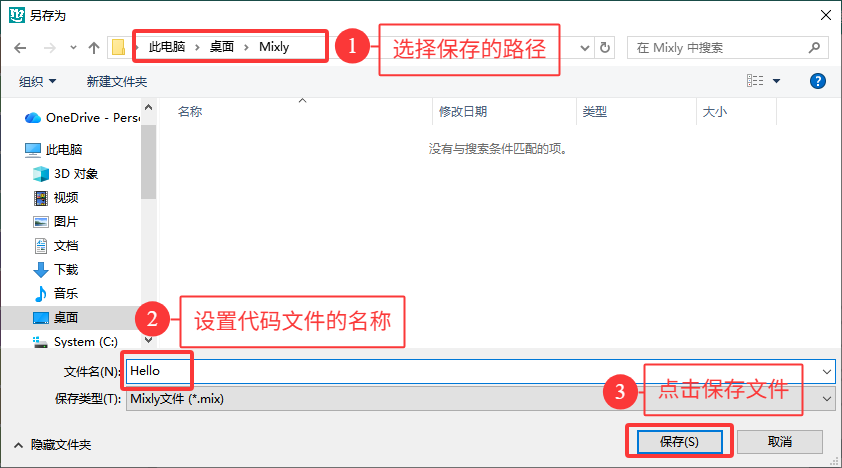Expand breadcrumb arrow after 此电脑
The image size is (842, 468).
tap(197, 47)
